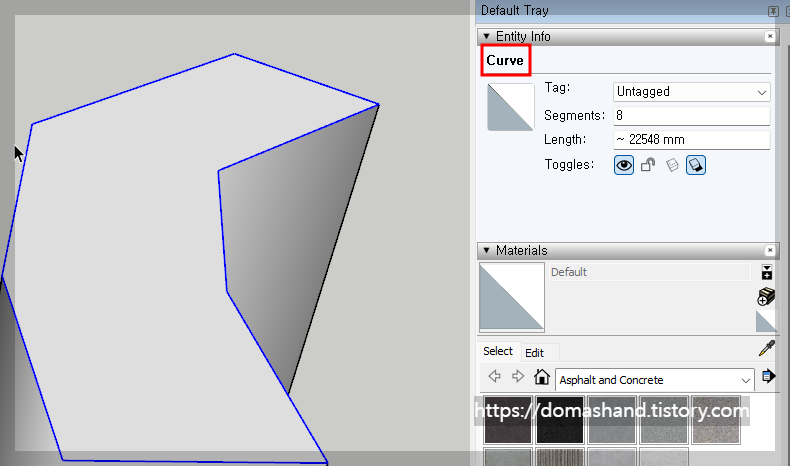This screenshot has height=466, width=790.
Task: Select the first asphalt material thumbnail
Action: 507,420
